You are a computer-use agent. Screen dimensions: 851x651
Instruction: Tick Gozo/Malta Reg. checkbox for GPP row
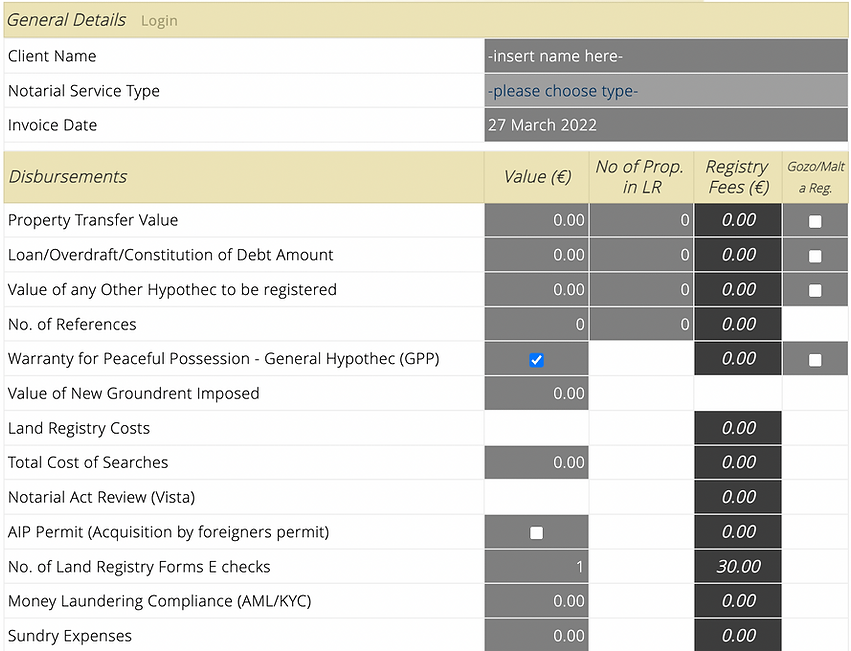[815, 360]
